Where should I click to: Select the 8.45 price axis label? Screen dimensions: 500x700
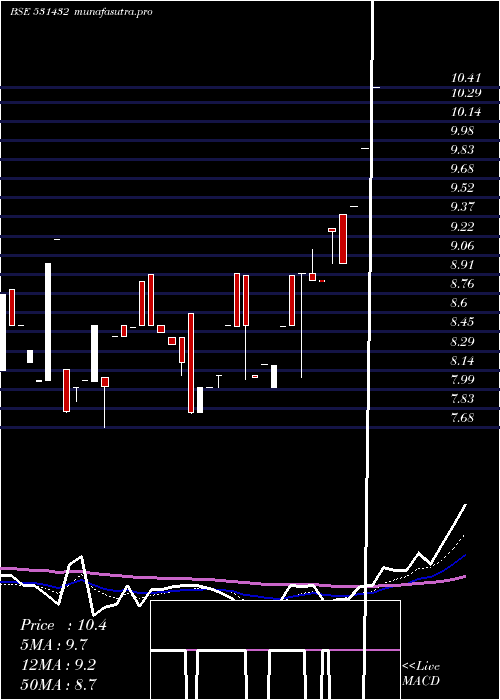tap(462, 321)
